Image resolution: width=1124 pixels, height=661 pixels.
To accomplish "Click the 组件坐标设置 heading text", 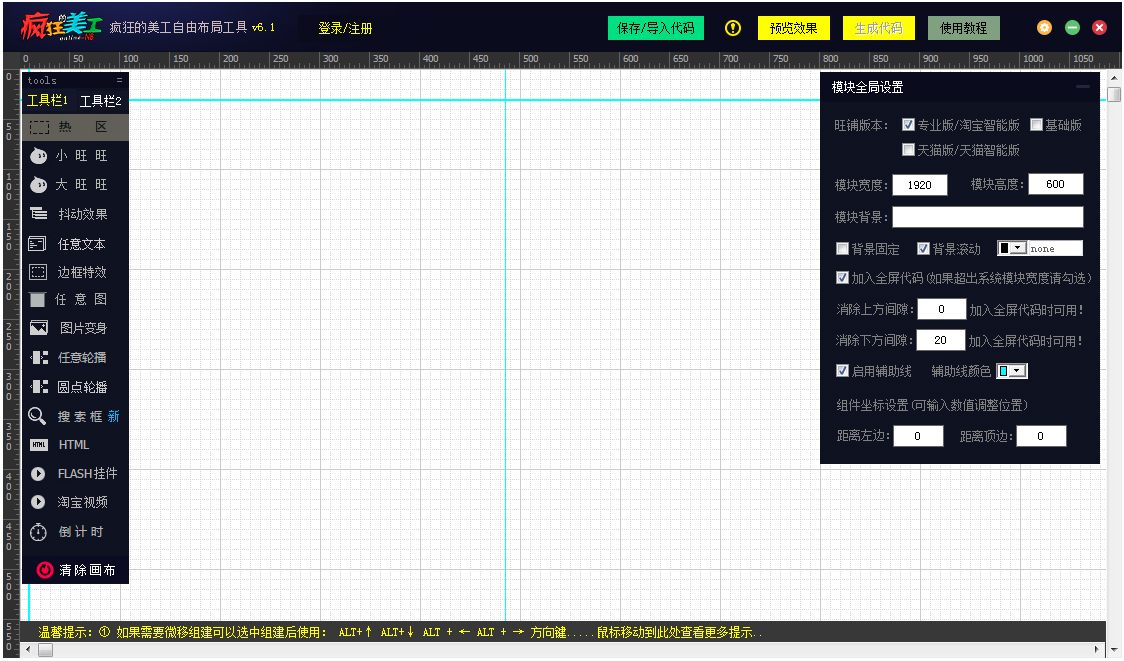I will click(x=932, y=405).
